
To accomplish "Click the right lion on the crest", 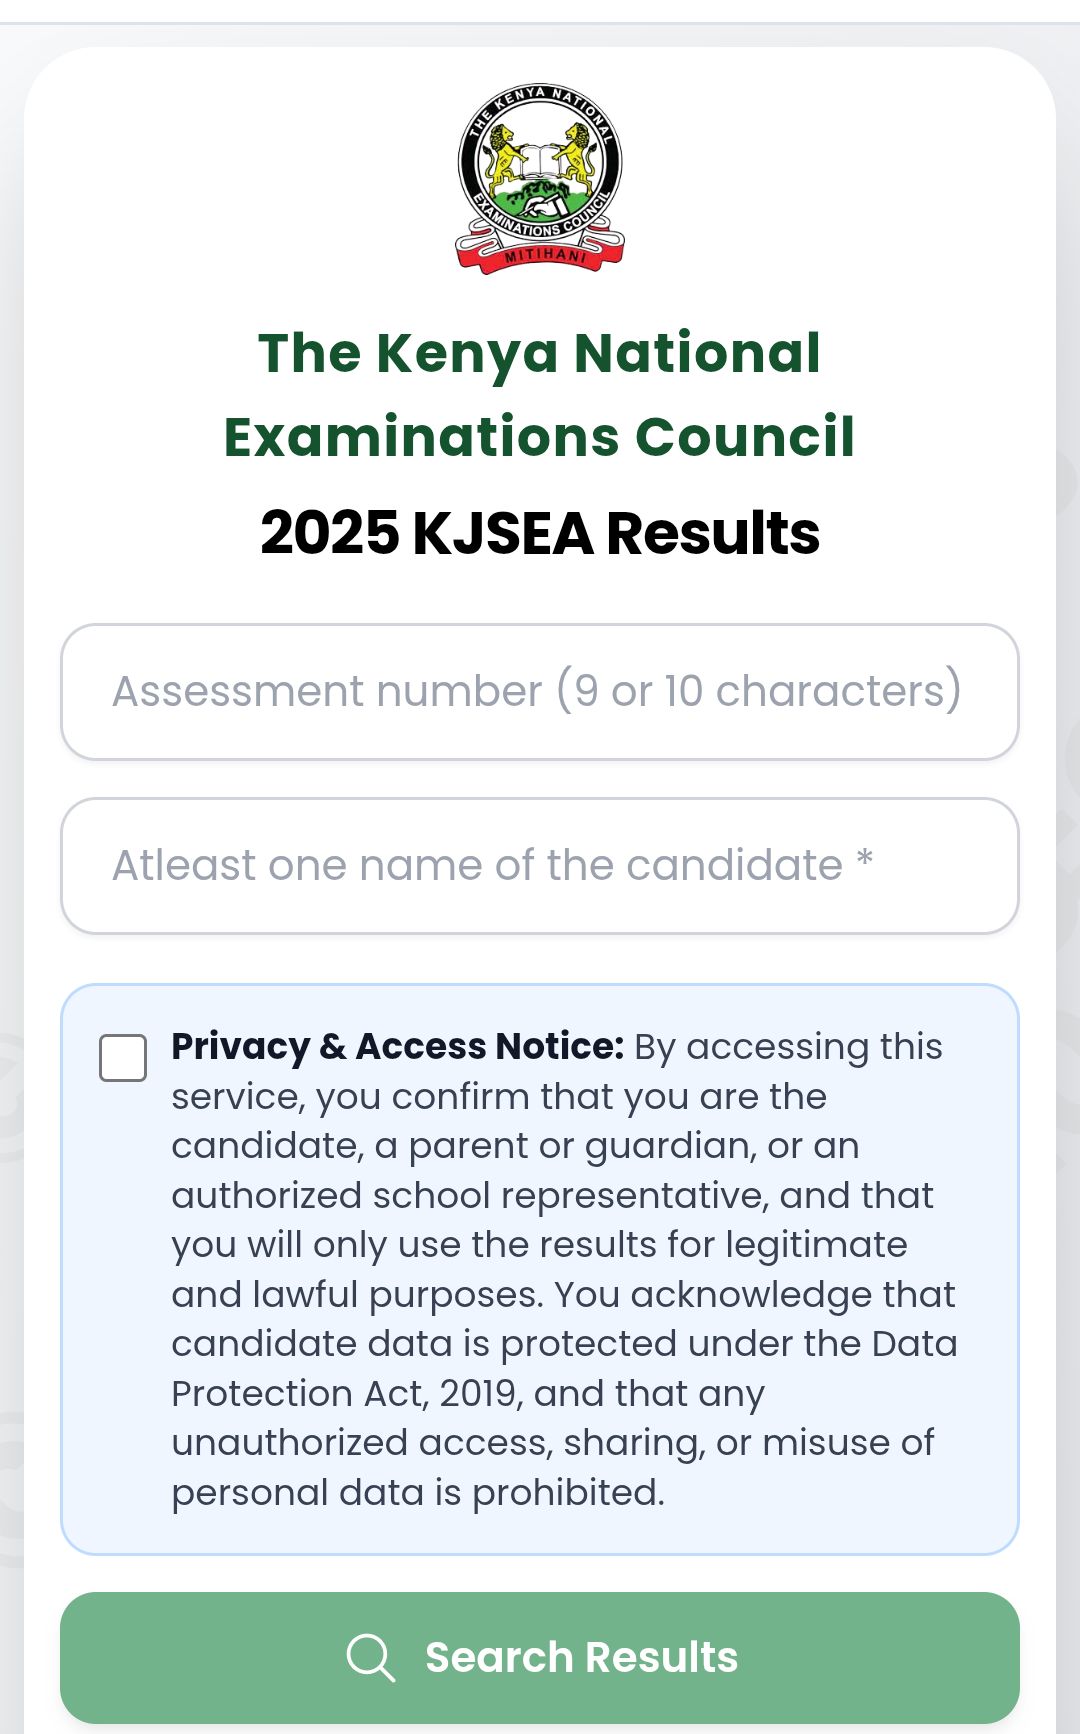I will (x=576, y=151).
